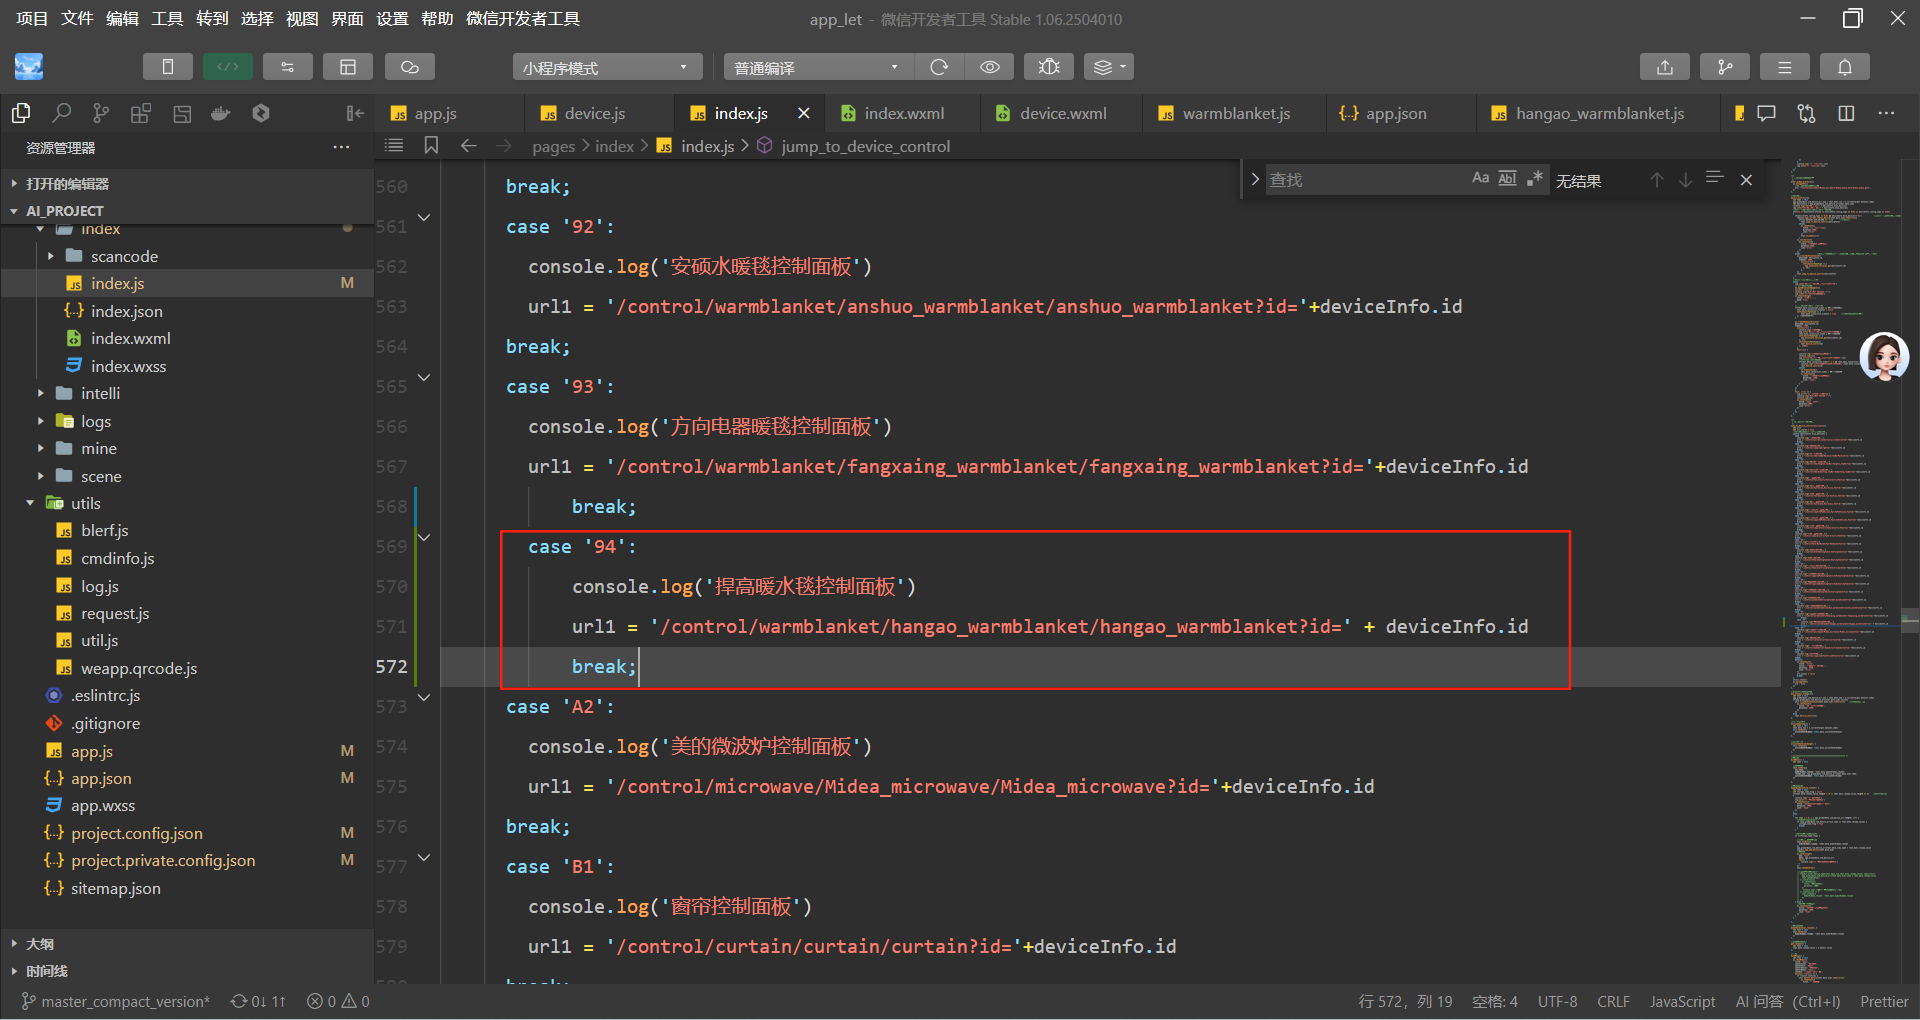Screen dimensions: 1920x1020
Task: Click the 查找 find input field
Action: pyautogui.click(x=1360, y=180)
